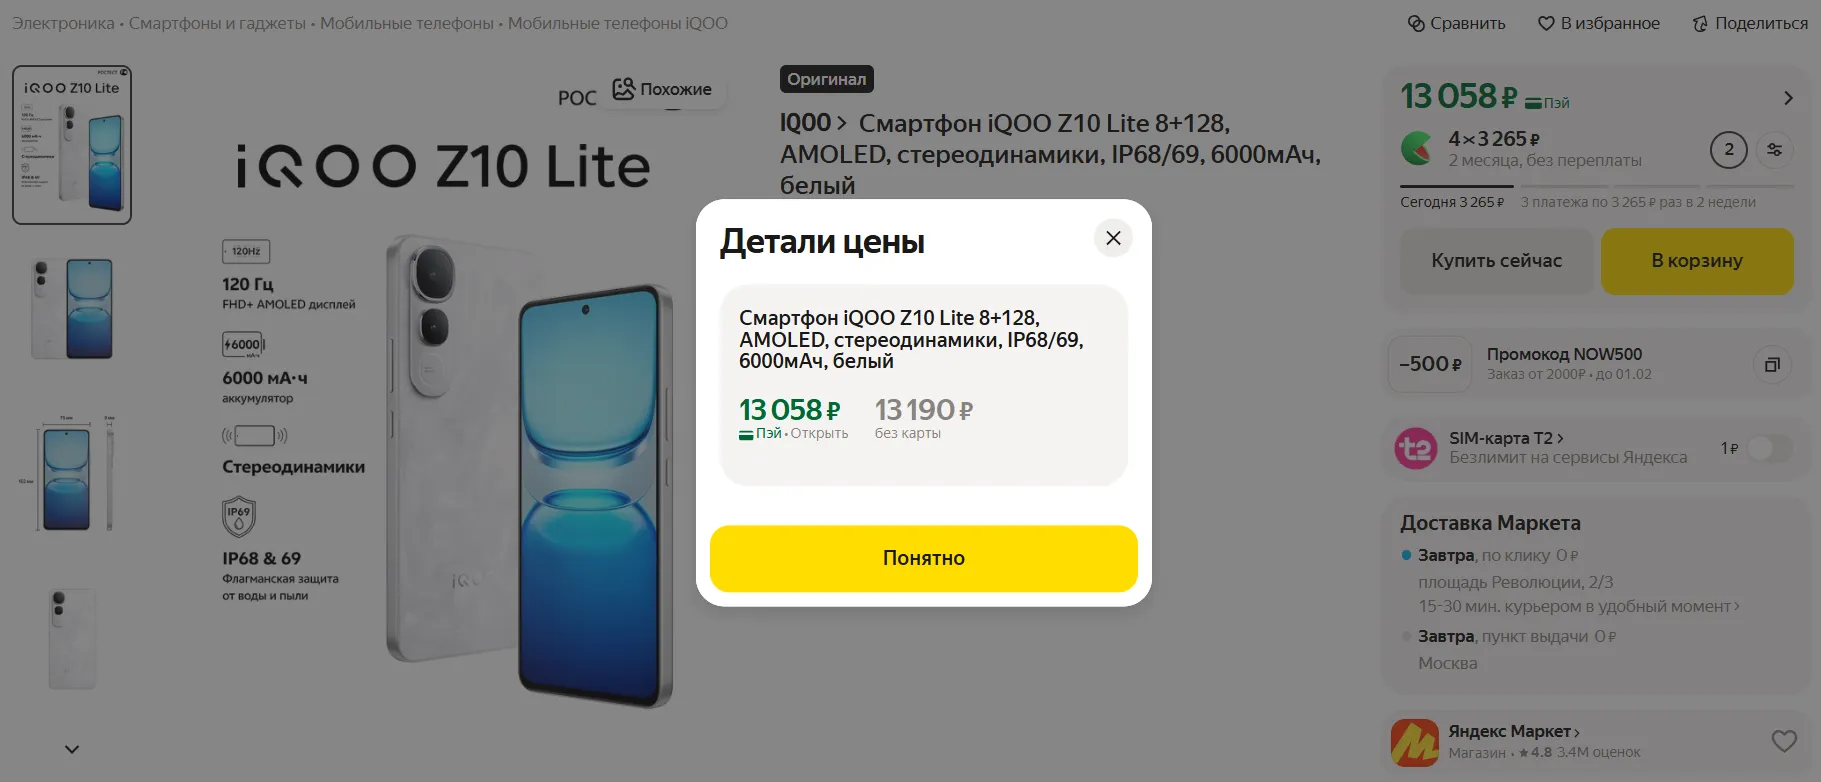Viewport: 1821px width, 782px height.
Task: Copy the NOW500 promo code
Action: click(1771, 365)
